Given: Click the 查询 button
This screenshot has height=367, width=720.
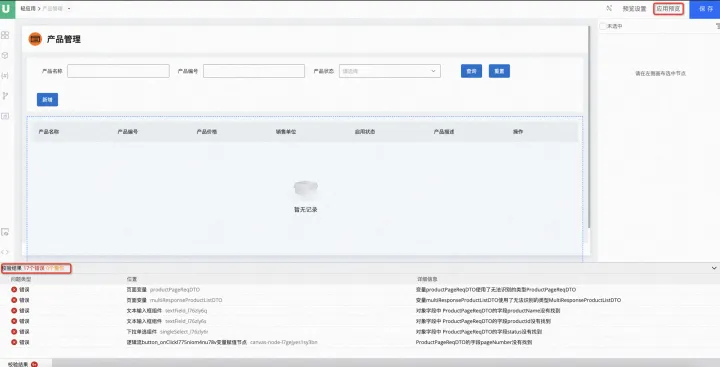Looking at the screenshot, I should pyautogui.click(x=471, y=71).
